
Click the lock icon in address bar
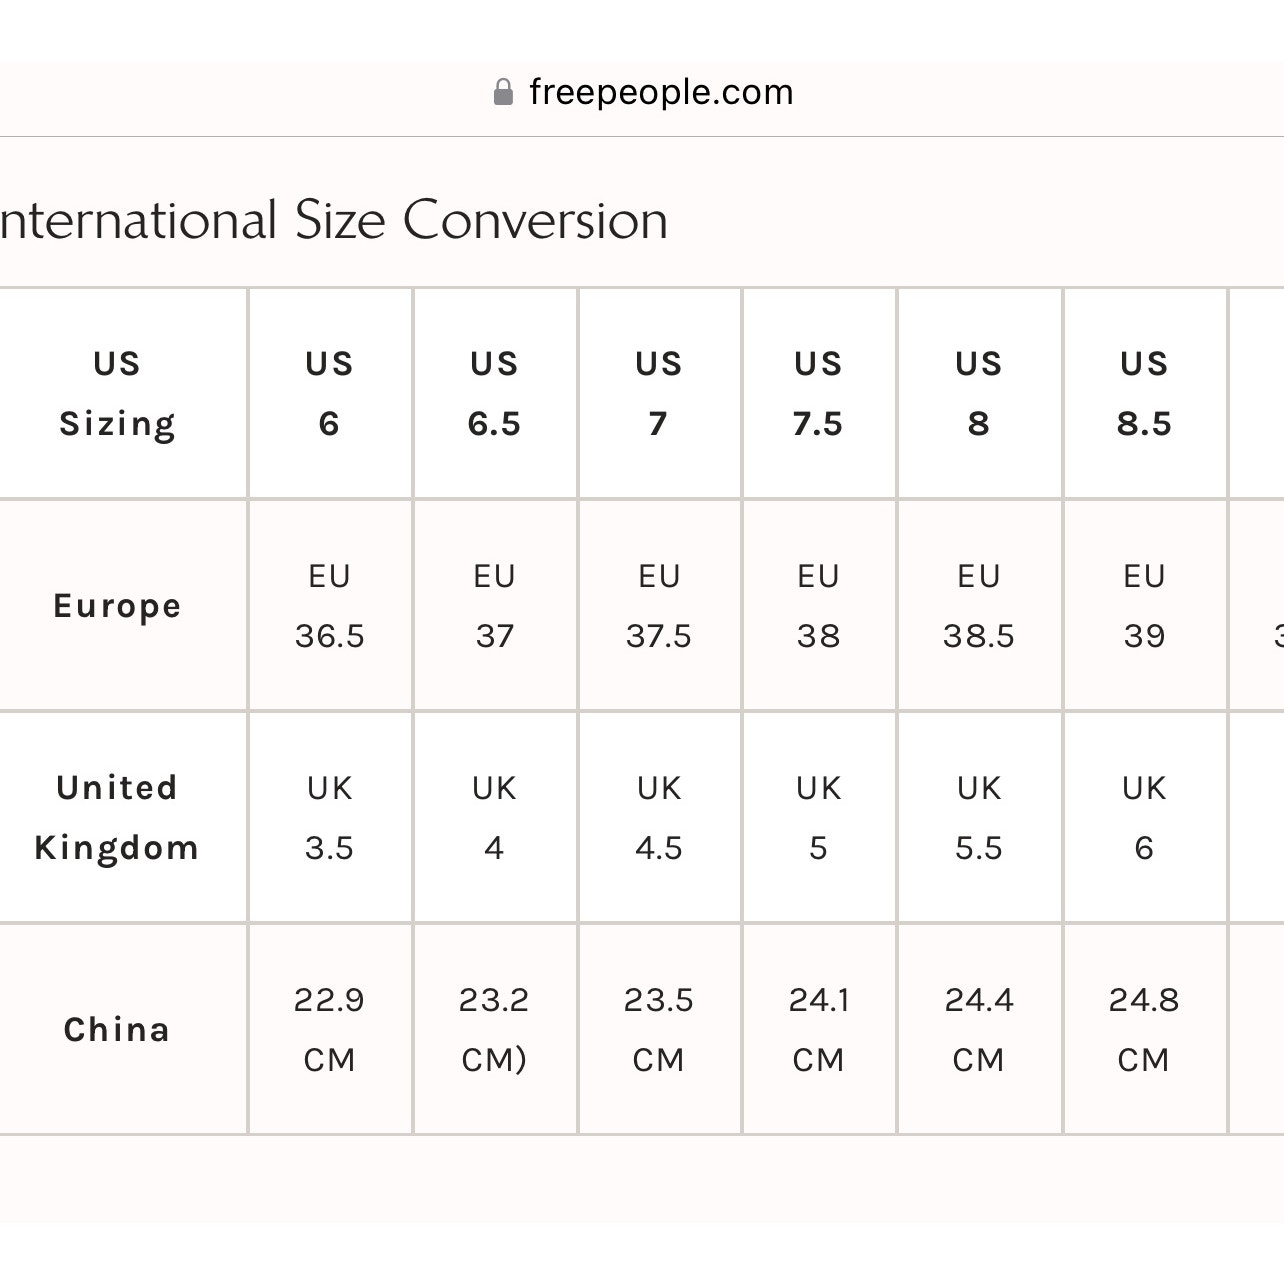[504, 92]
